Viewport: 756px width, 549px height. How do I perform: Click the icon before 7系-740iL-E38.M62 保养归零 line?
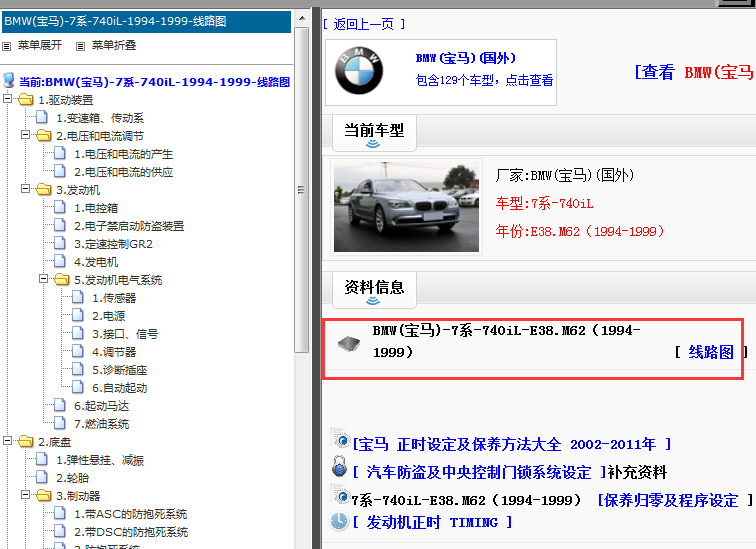click(341, 495)
